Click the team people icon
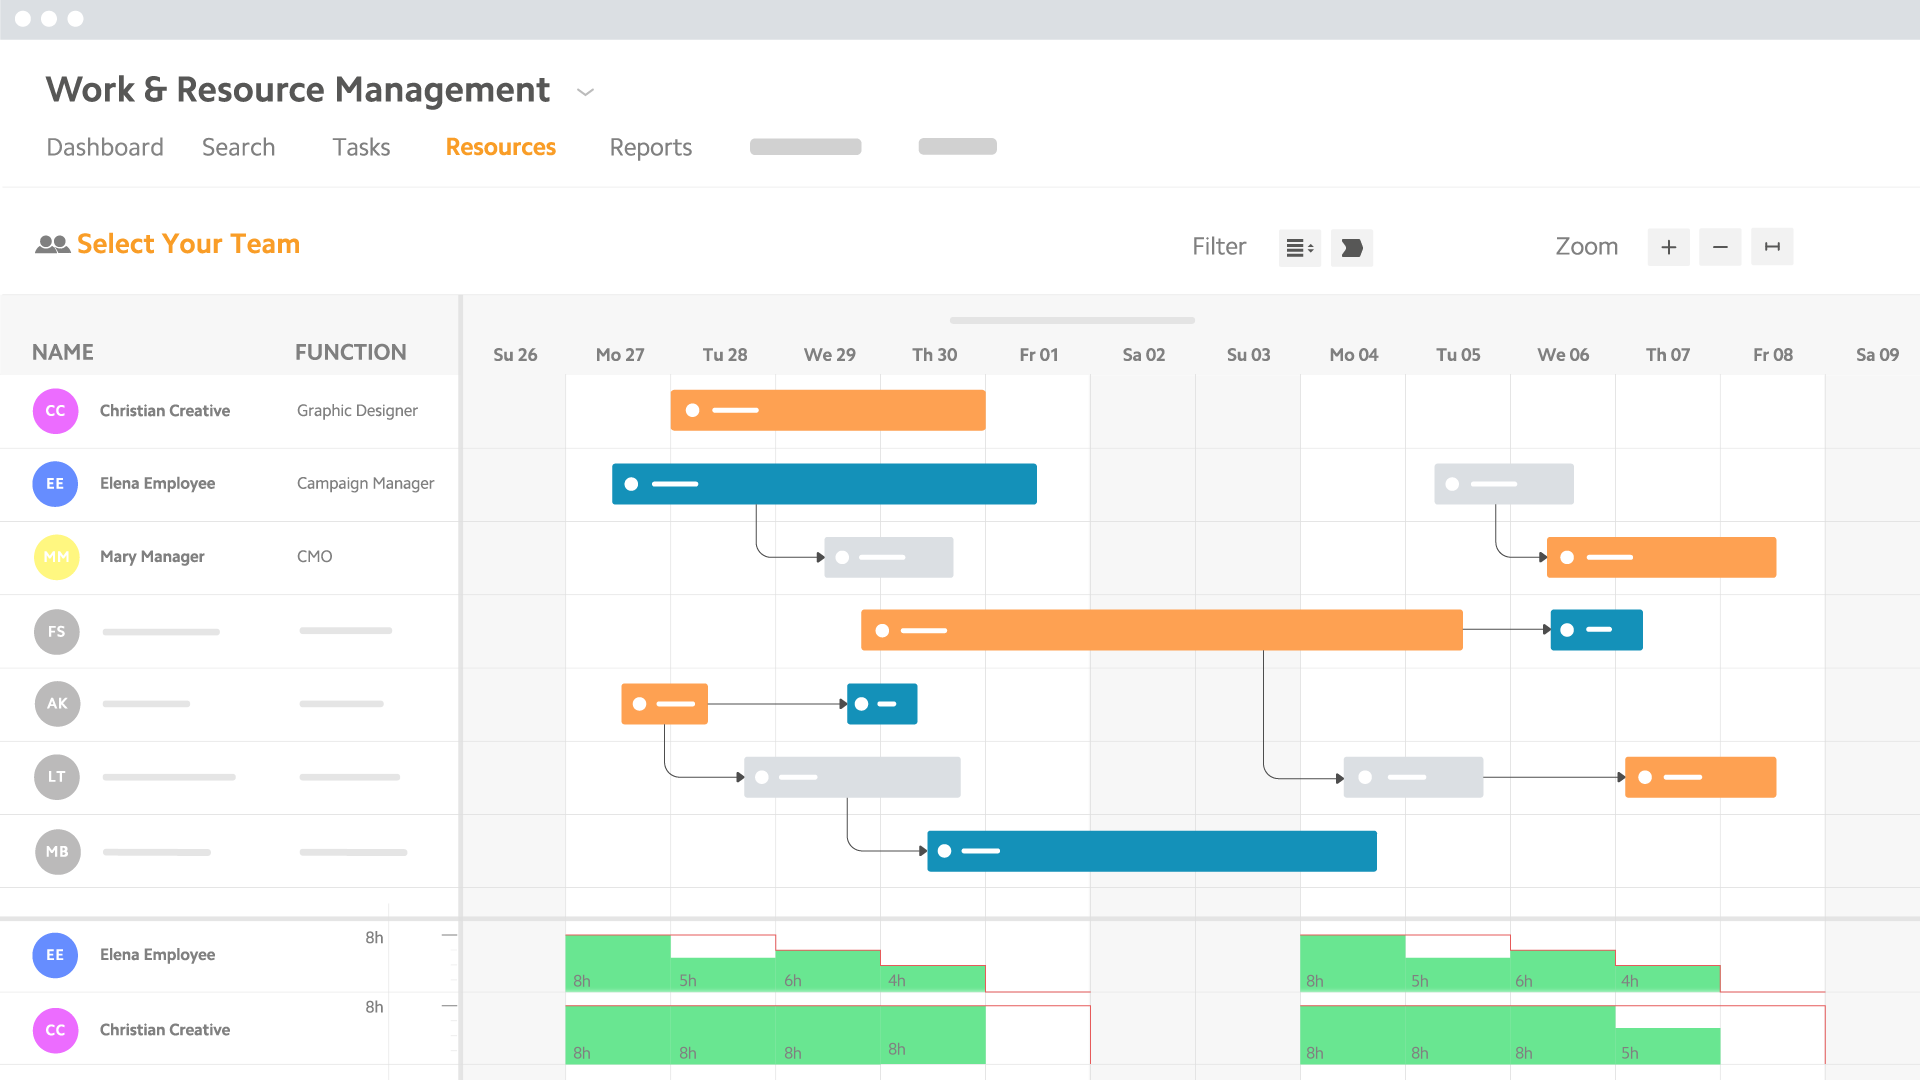 pyautogui.click(x=52, y=244)
